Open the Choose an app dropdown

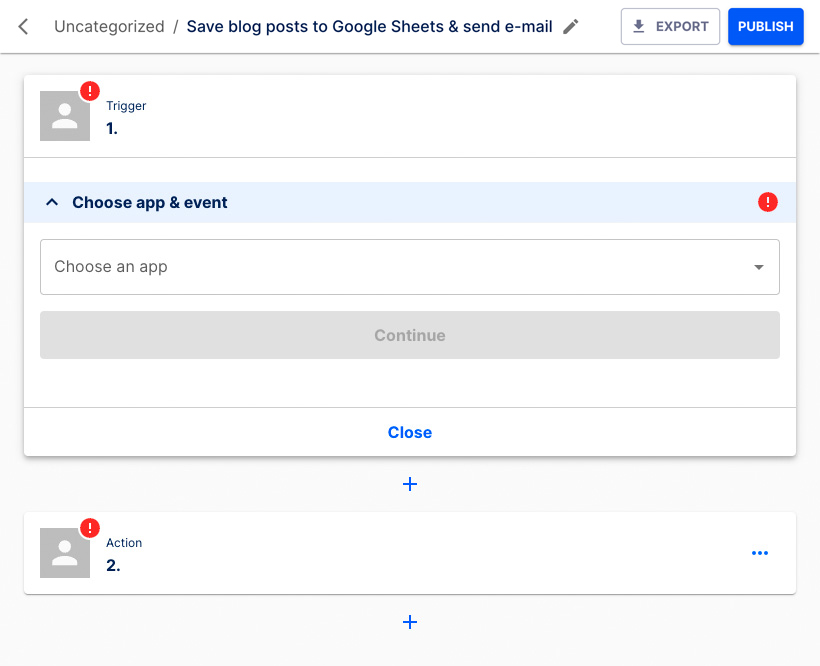click(410, 267)
